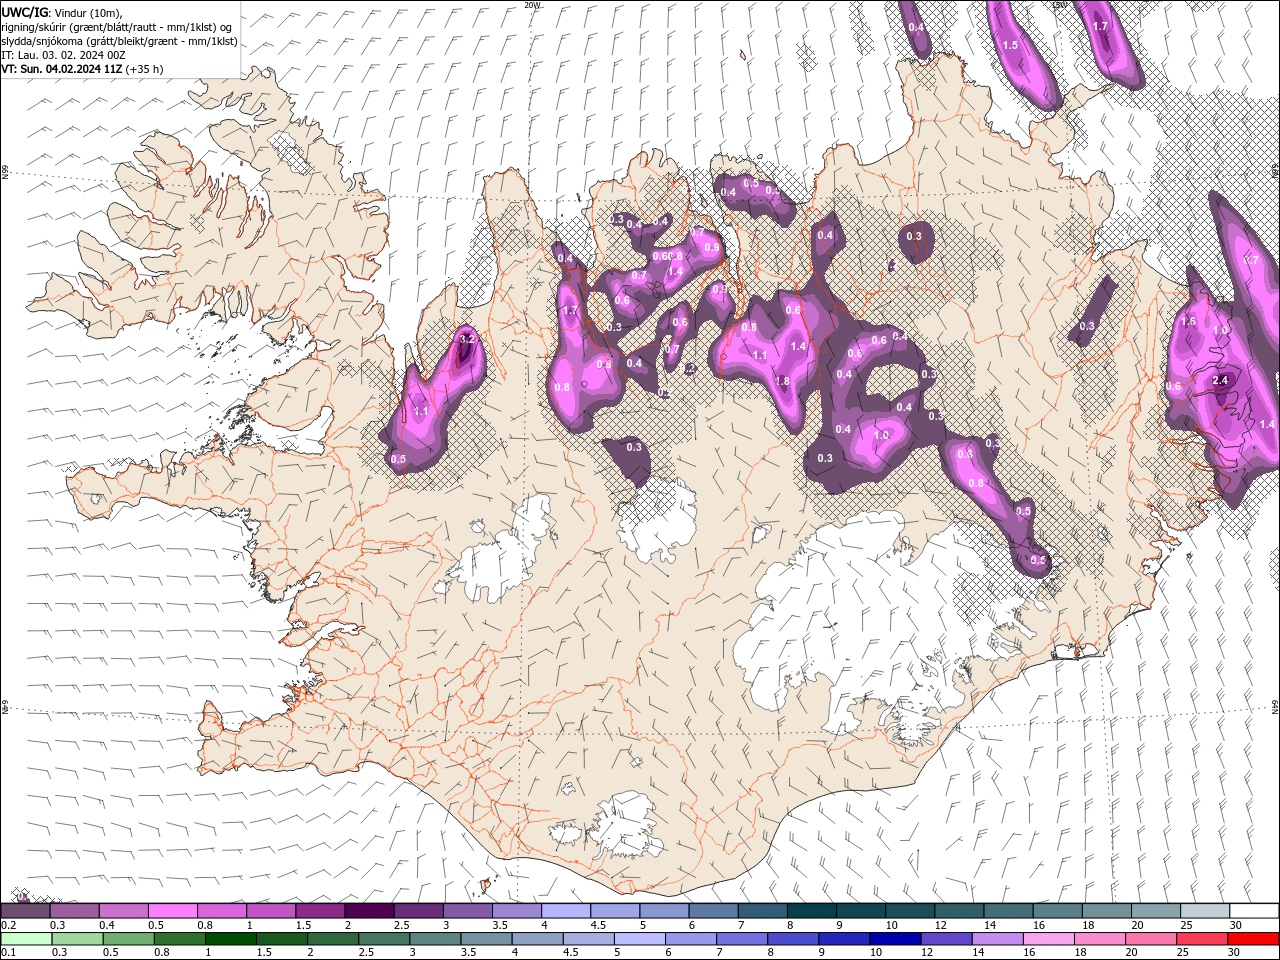
Task: Click the "VT: Sun. 04.02.2024 11Z (+35 h)" line
Action: pos(82,69)
